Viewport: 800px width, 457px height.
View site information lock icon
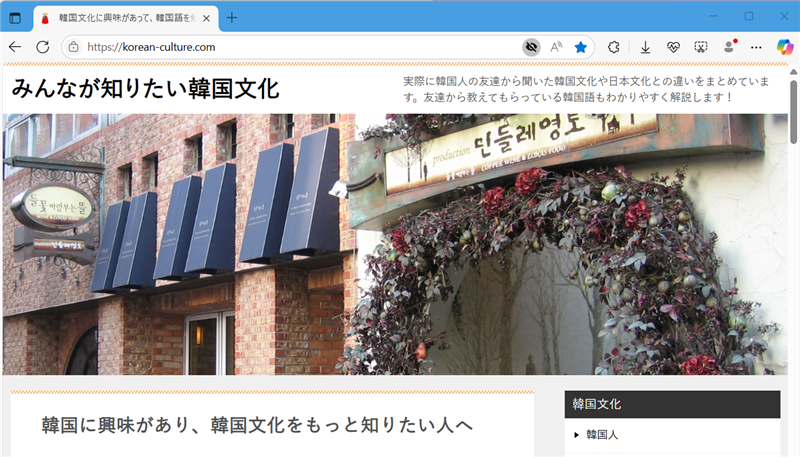[x=72, y=47]
